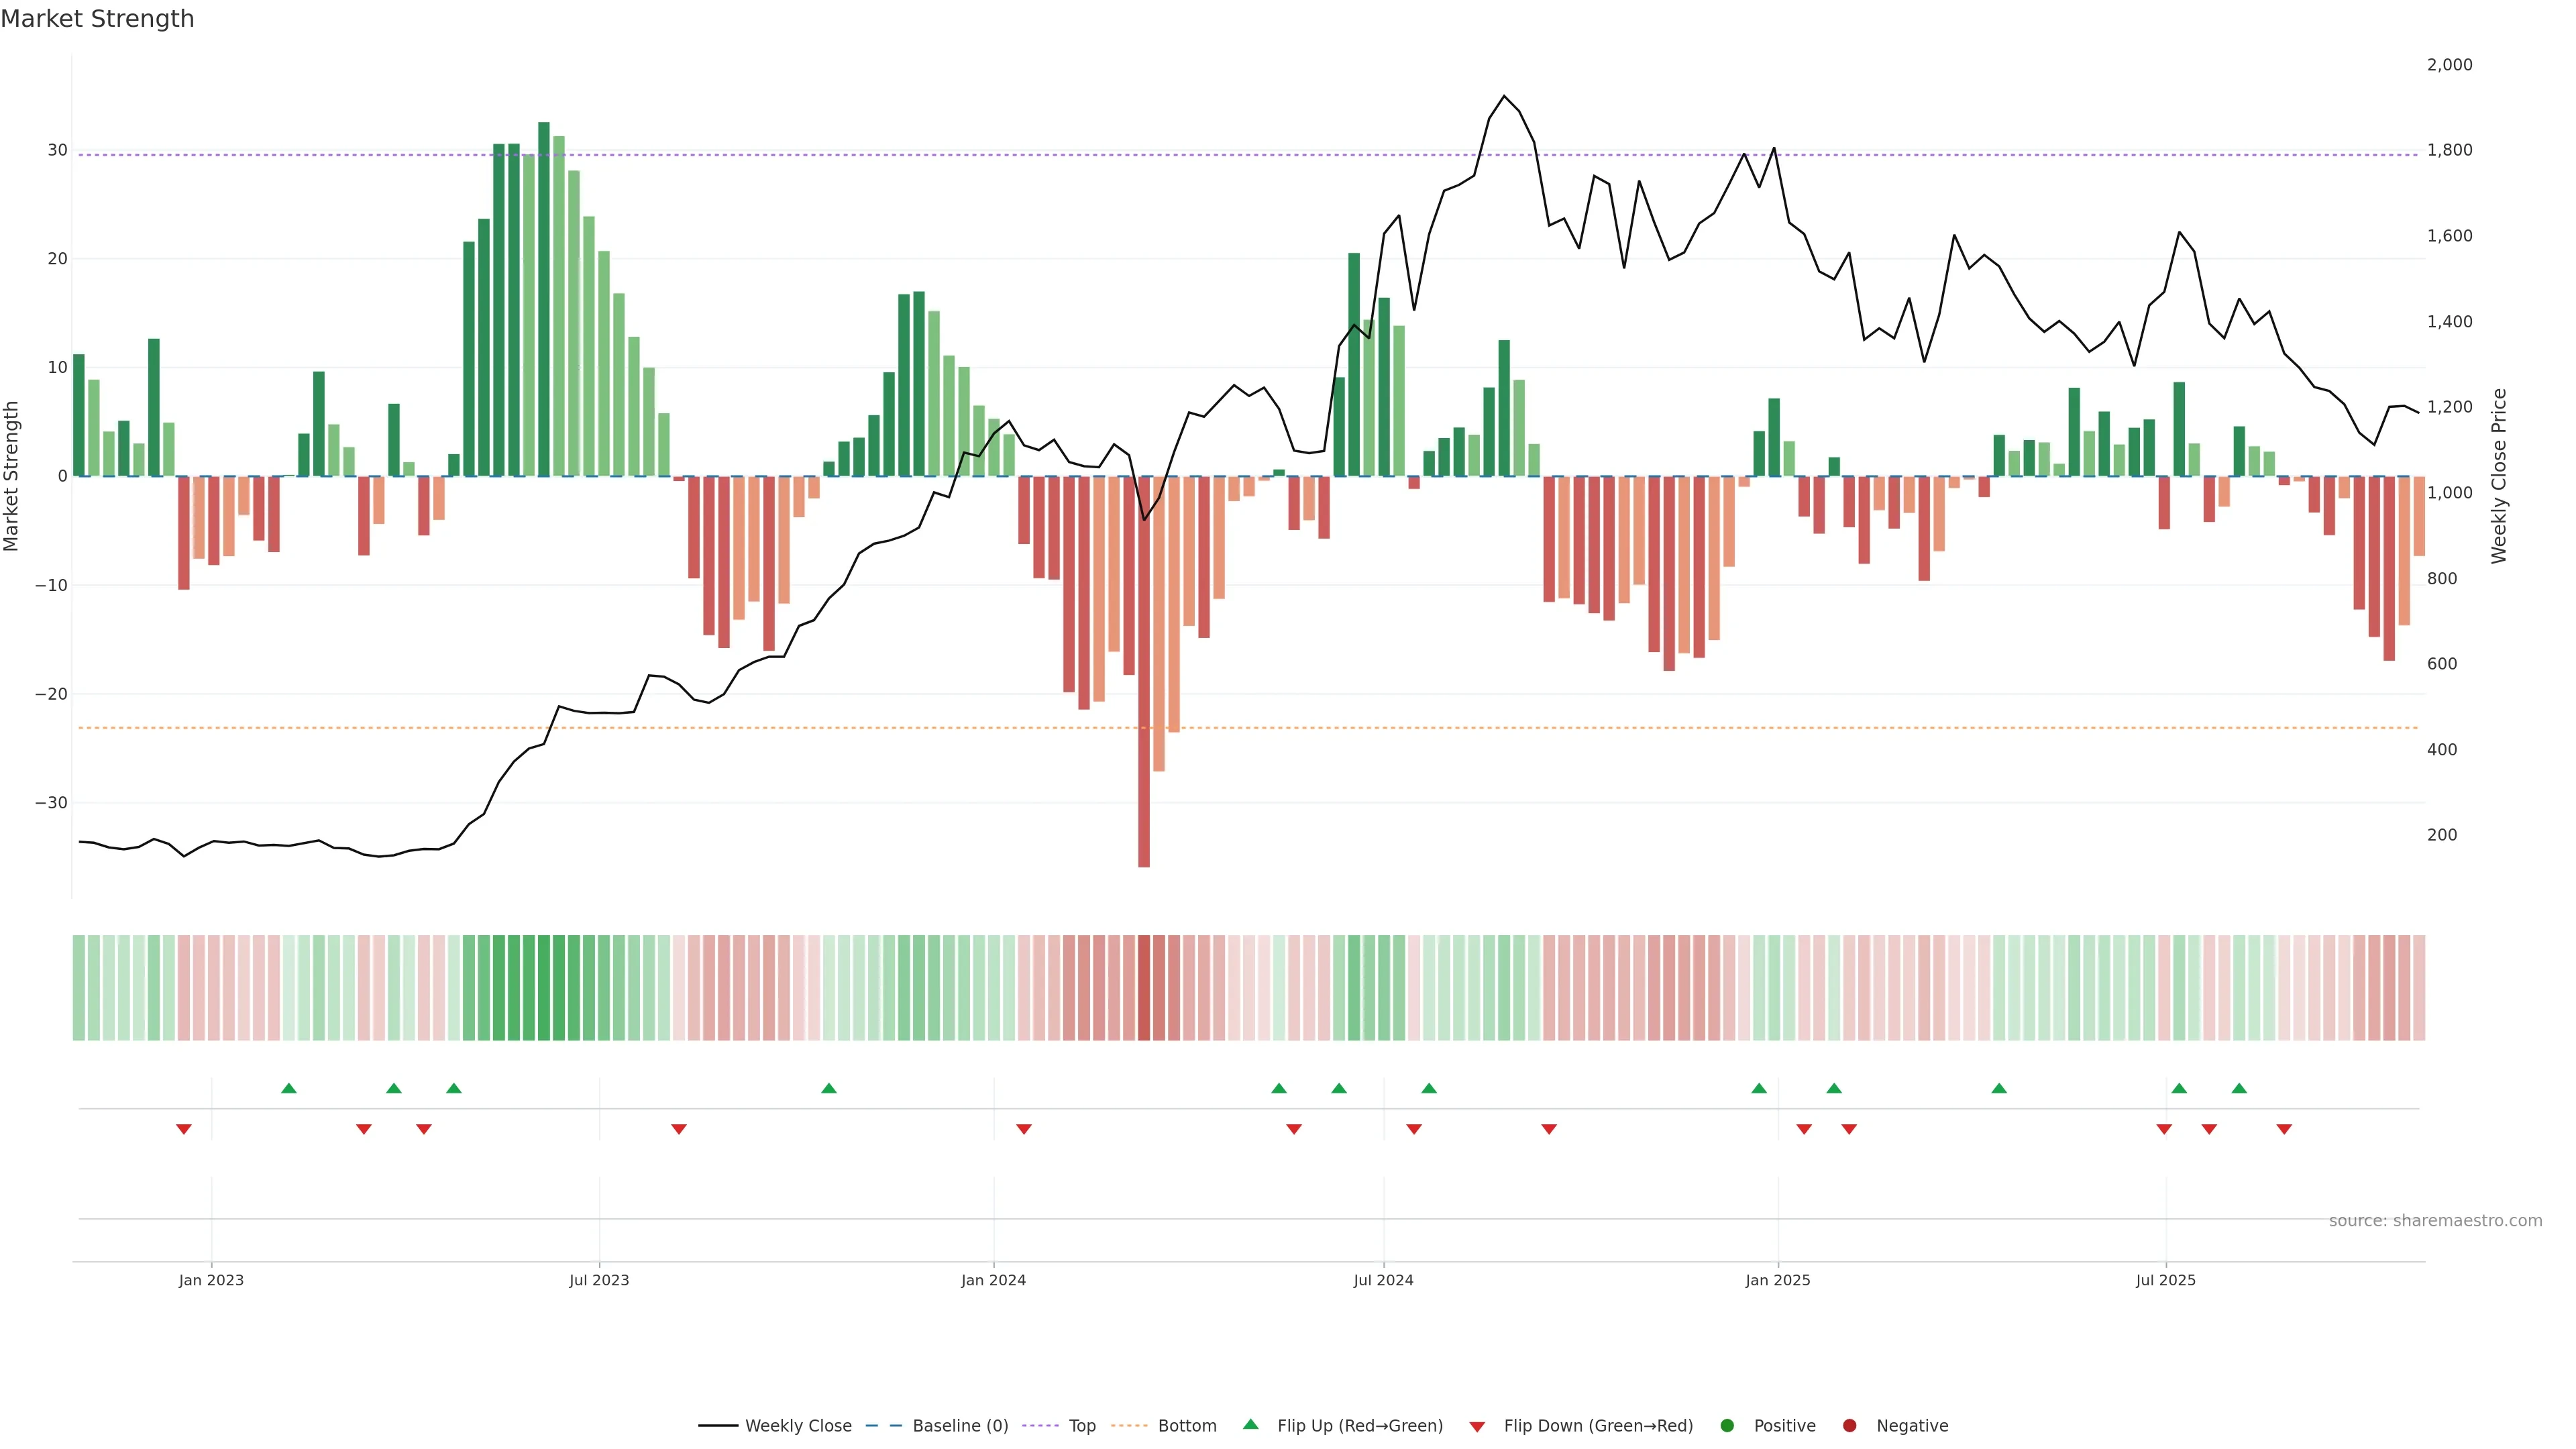Open the source sharemaestro.com text
This screenshot has height=1449, width=2576.
tap(2435, 1221)
